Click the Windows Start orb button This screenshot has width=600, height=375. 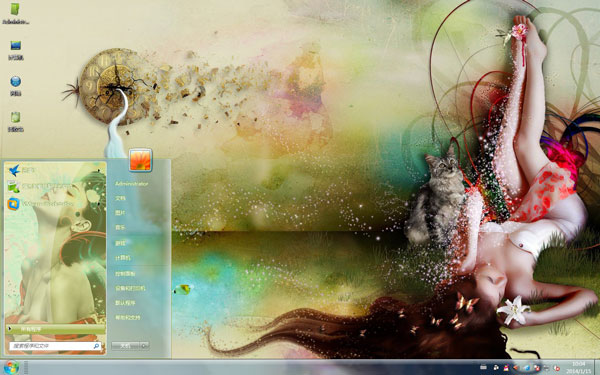(x=11, y=368)
